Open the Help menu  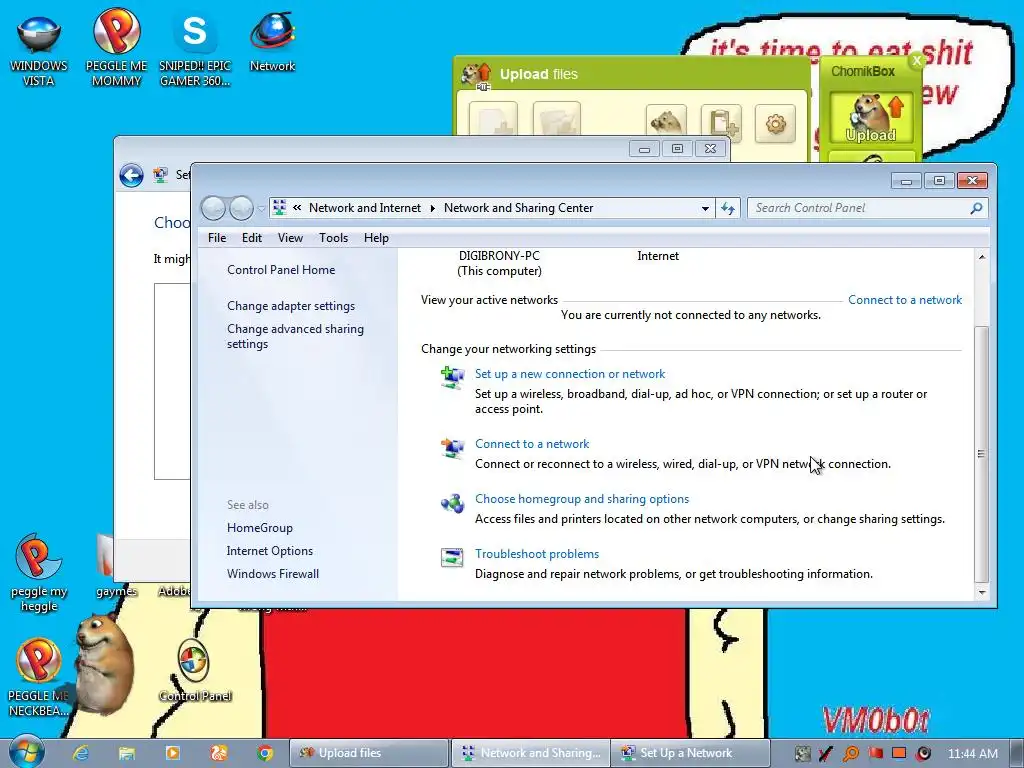376,238
